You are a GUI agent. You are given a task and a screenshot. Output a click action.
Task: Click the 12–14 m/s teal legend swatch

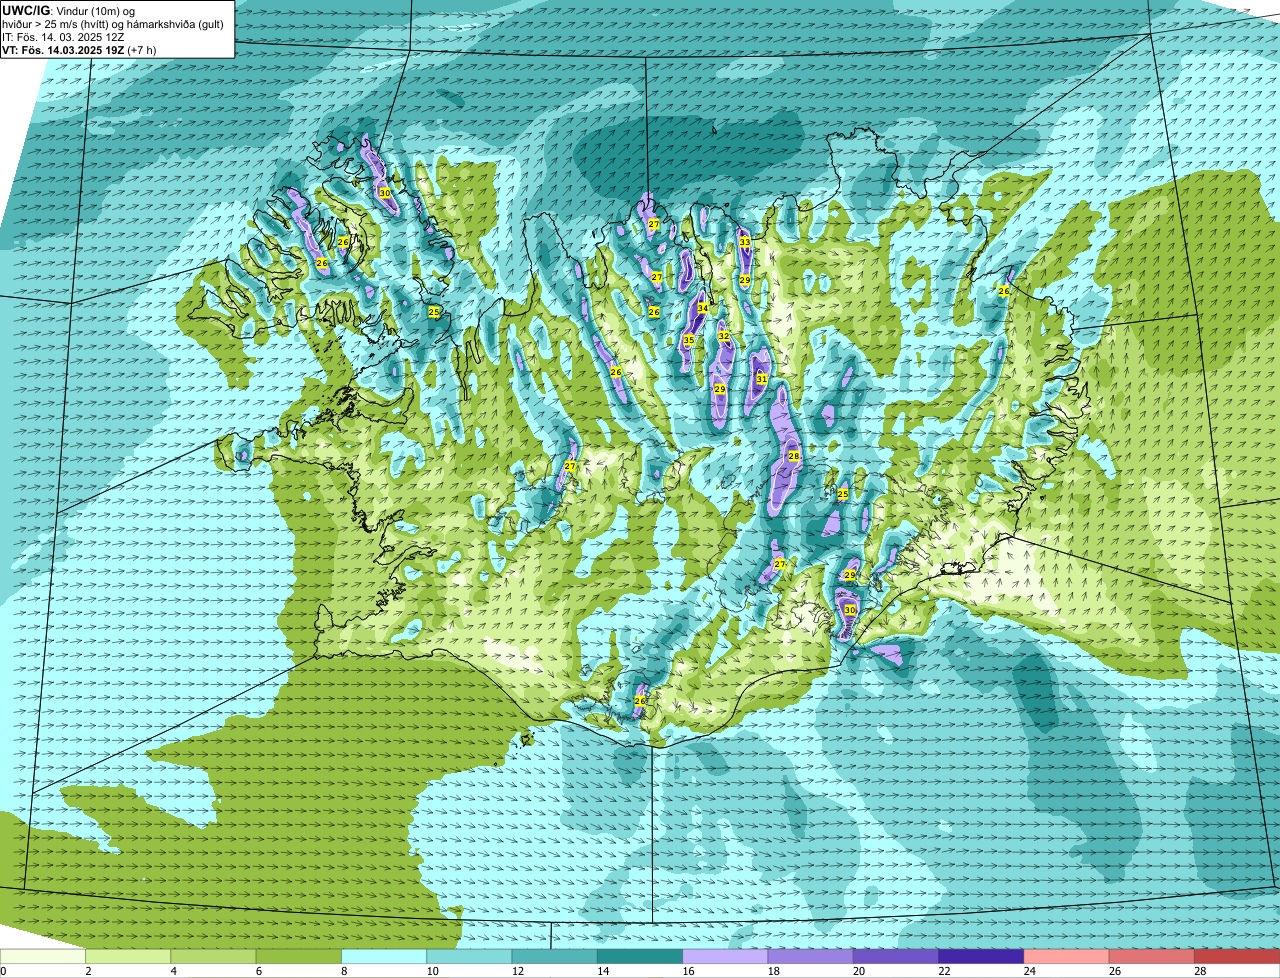coord(555,956)
